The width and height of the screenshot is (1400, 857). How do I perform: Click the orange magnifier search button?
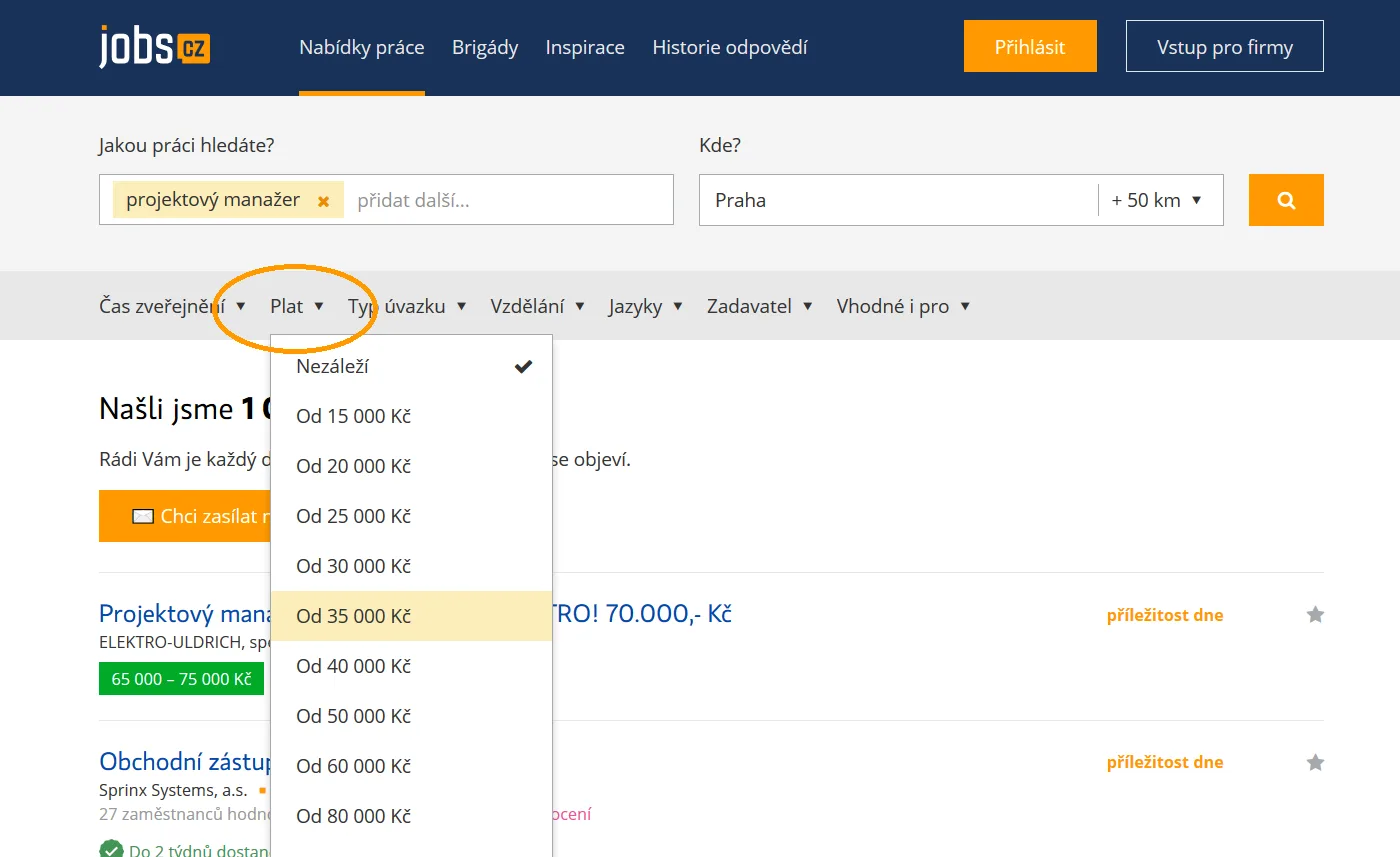point(1286,200)
